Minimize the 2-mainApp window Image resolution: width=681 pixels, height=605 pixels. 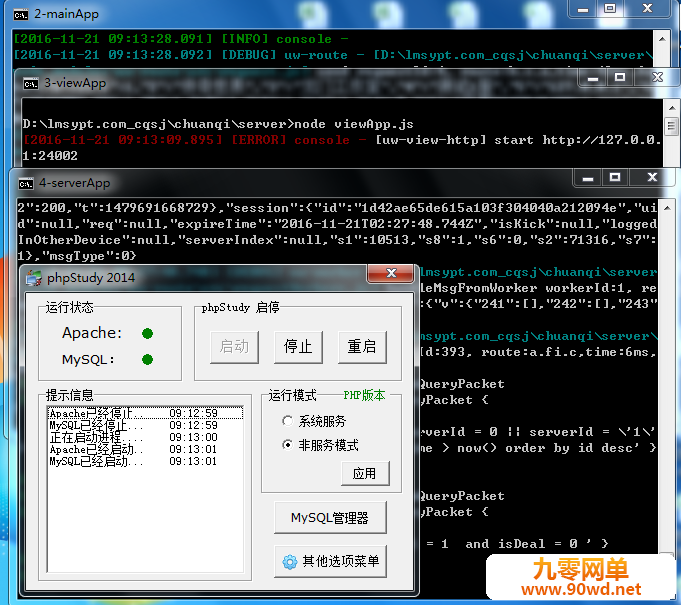[x=583, y=9]
